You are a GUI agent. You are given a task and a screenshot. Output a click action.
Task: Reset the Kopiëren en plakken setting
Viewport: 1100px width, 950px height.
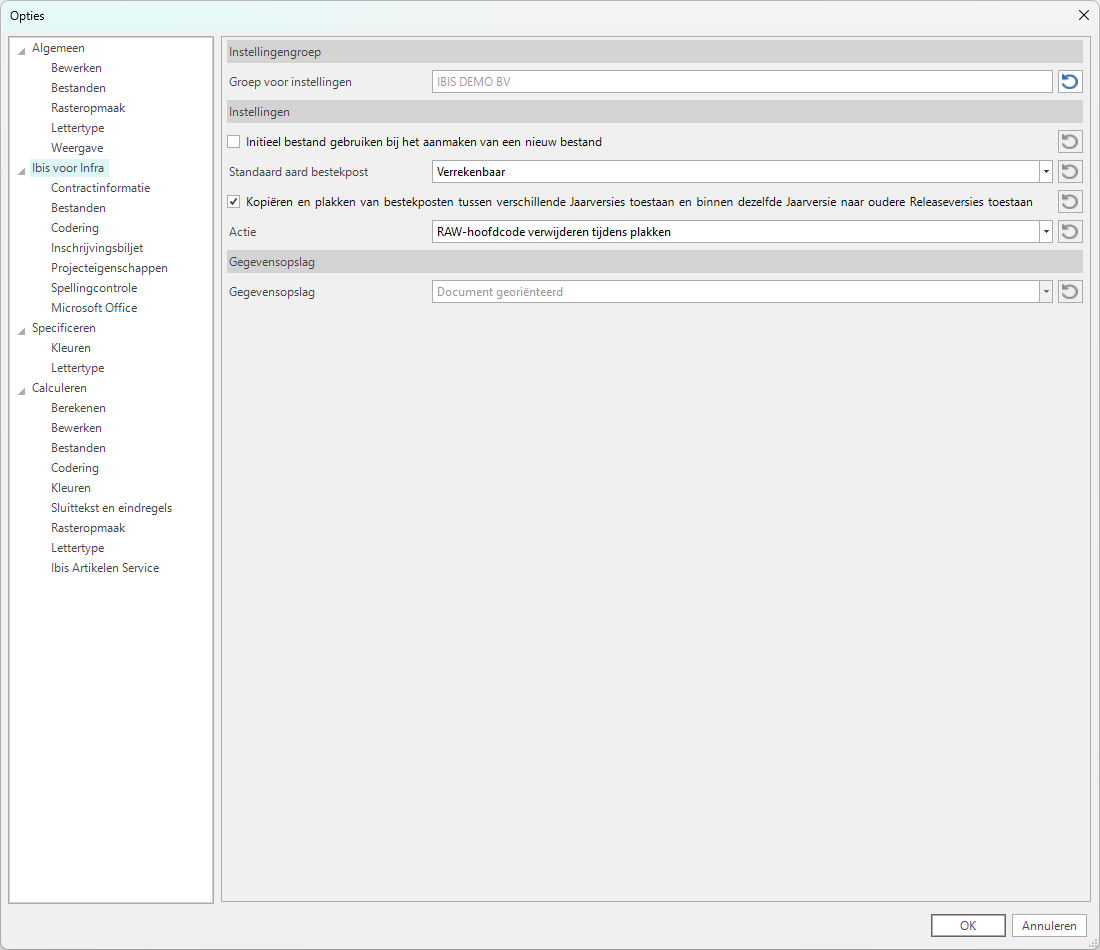pyautogui.click(x=1070, y=202)
